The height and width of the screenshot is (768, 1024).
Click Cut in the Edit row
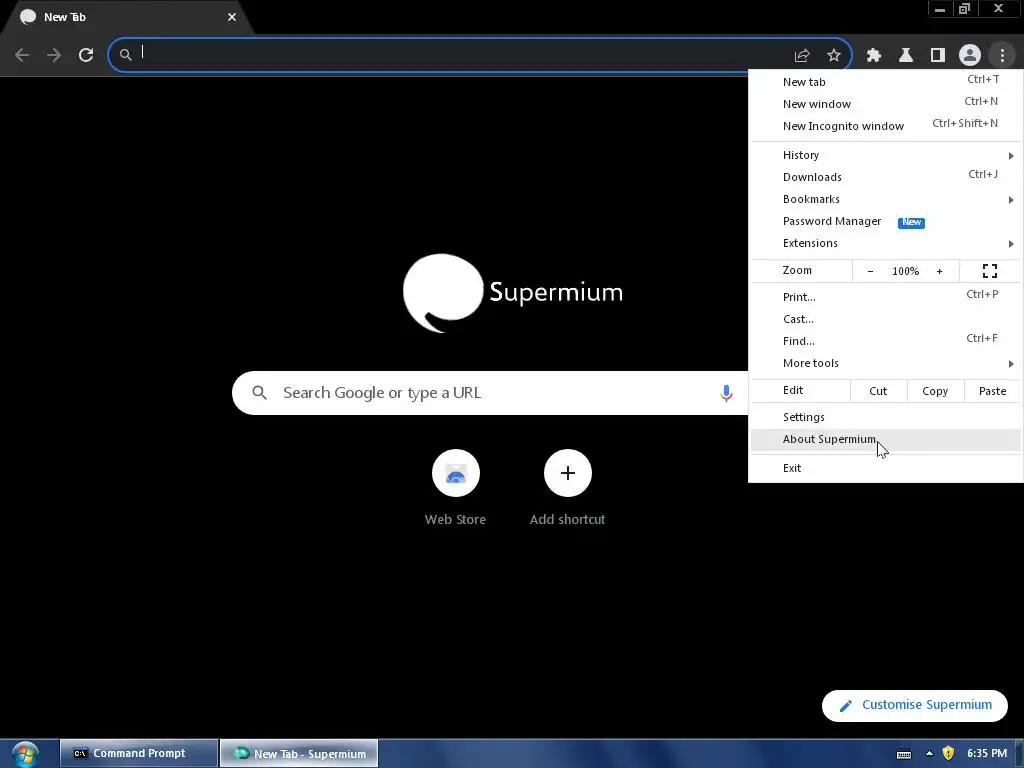click(x=878, y=391)
